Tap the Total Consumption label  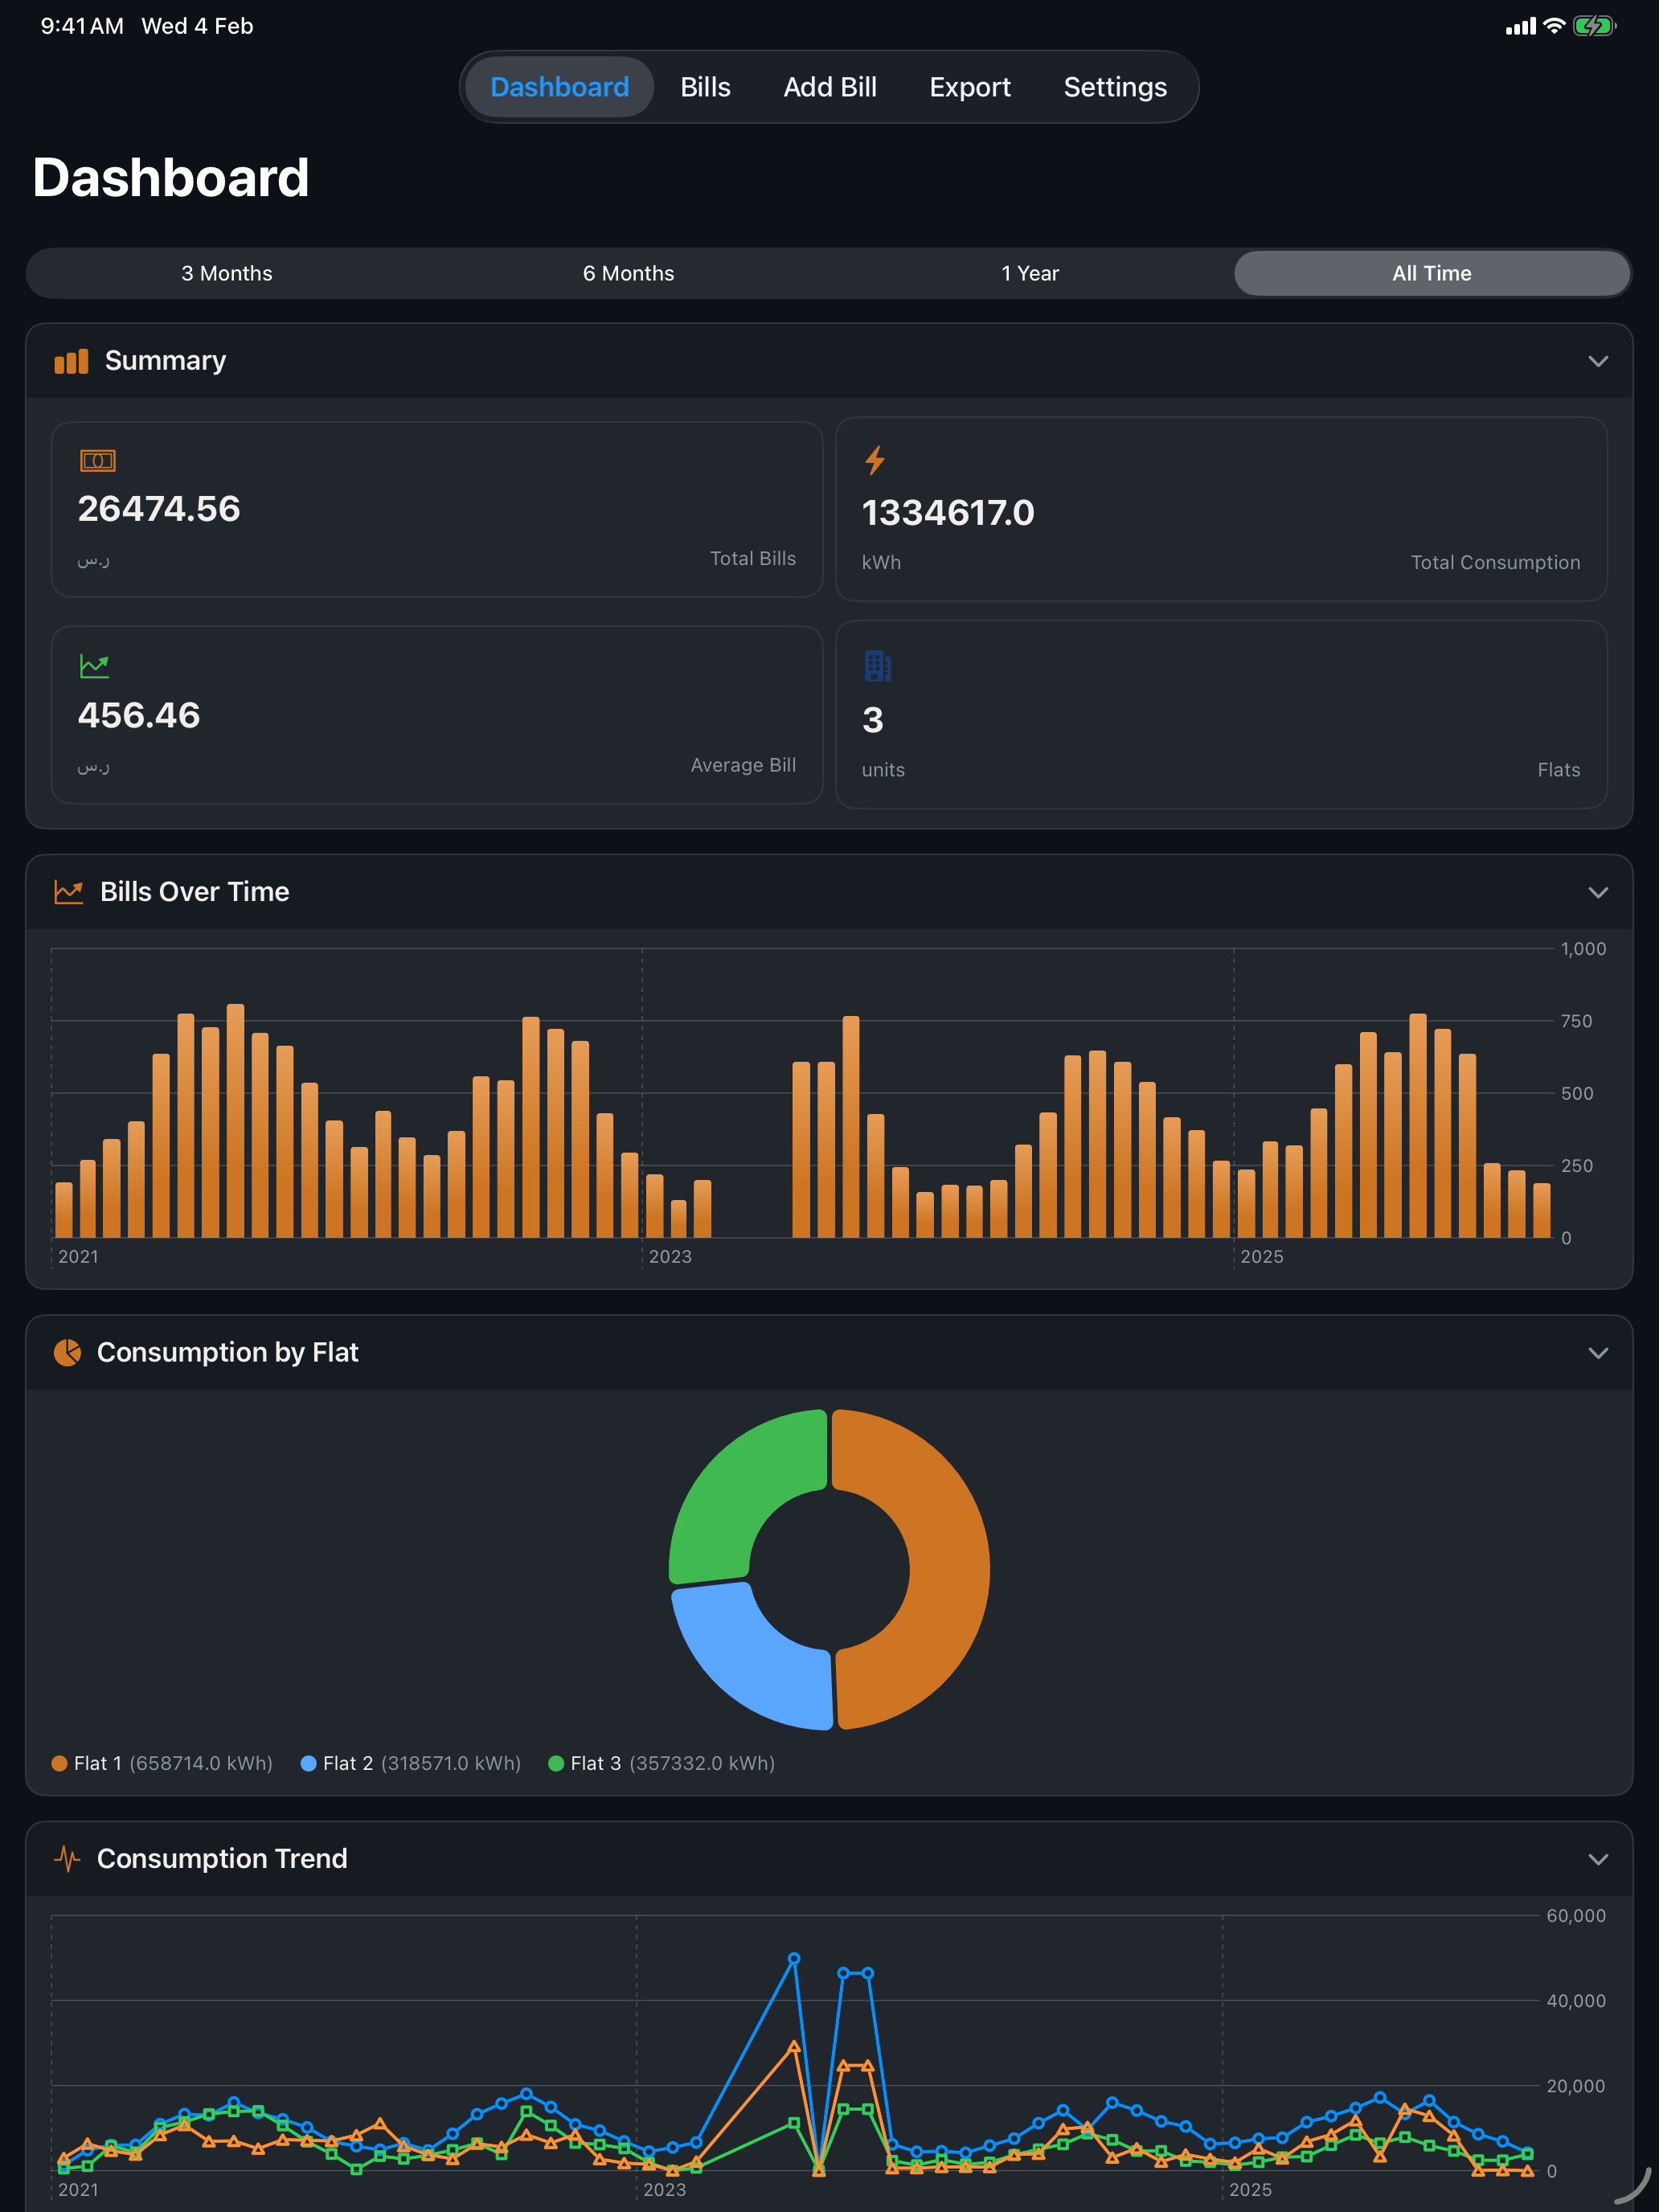tap(1495, 563)
